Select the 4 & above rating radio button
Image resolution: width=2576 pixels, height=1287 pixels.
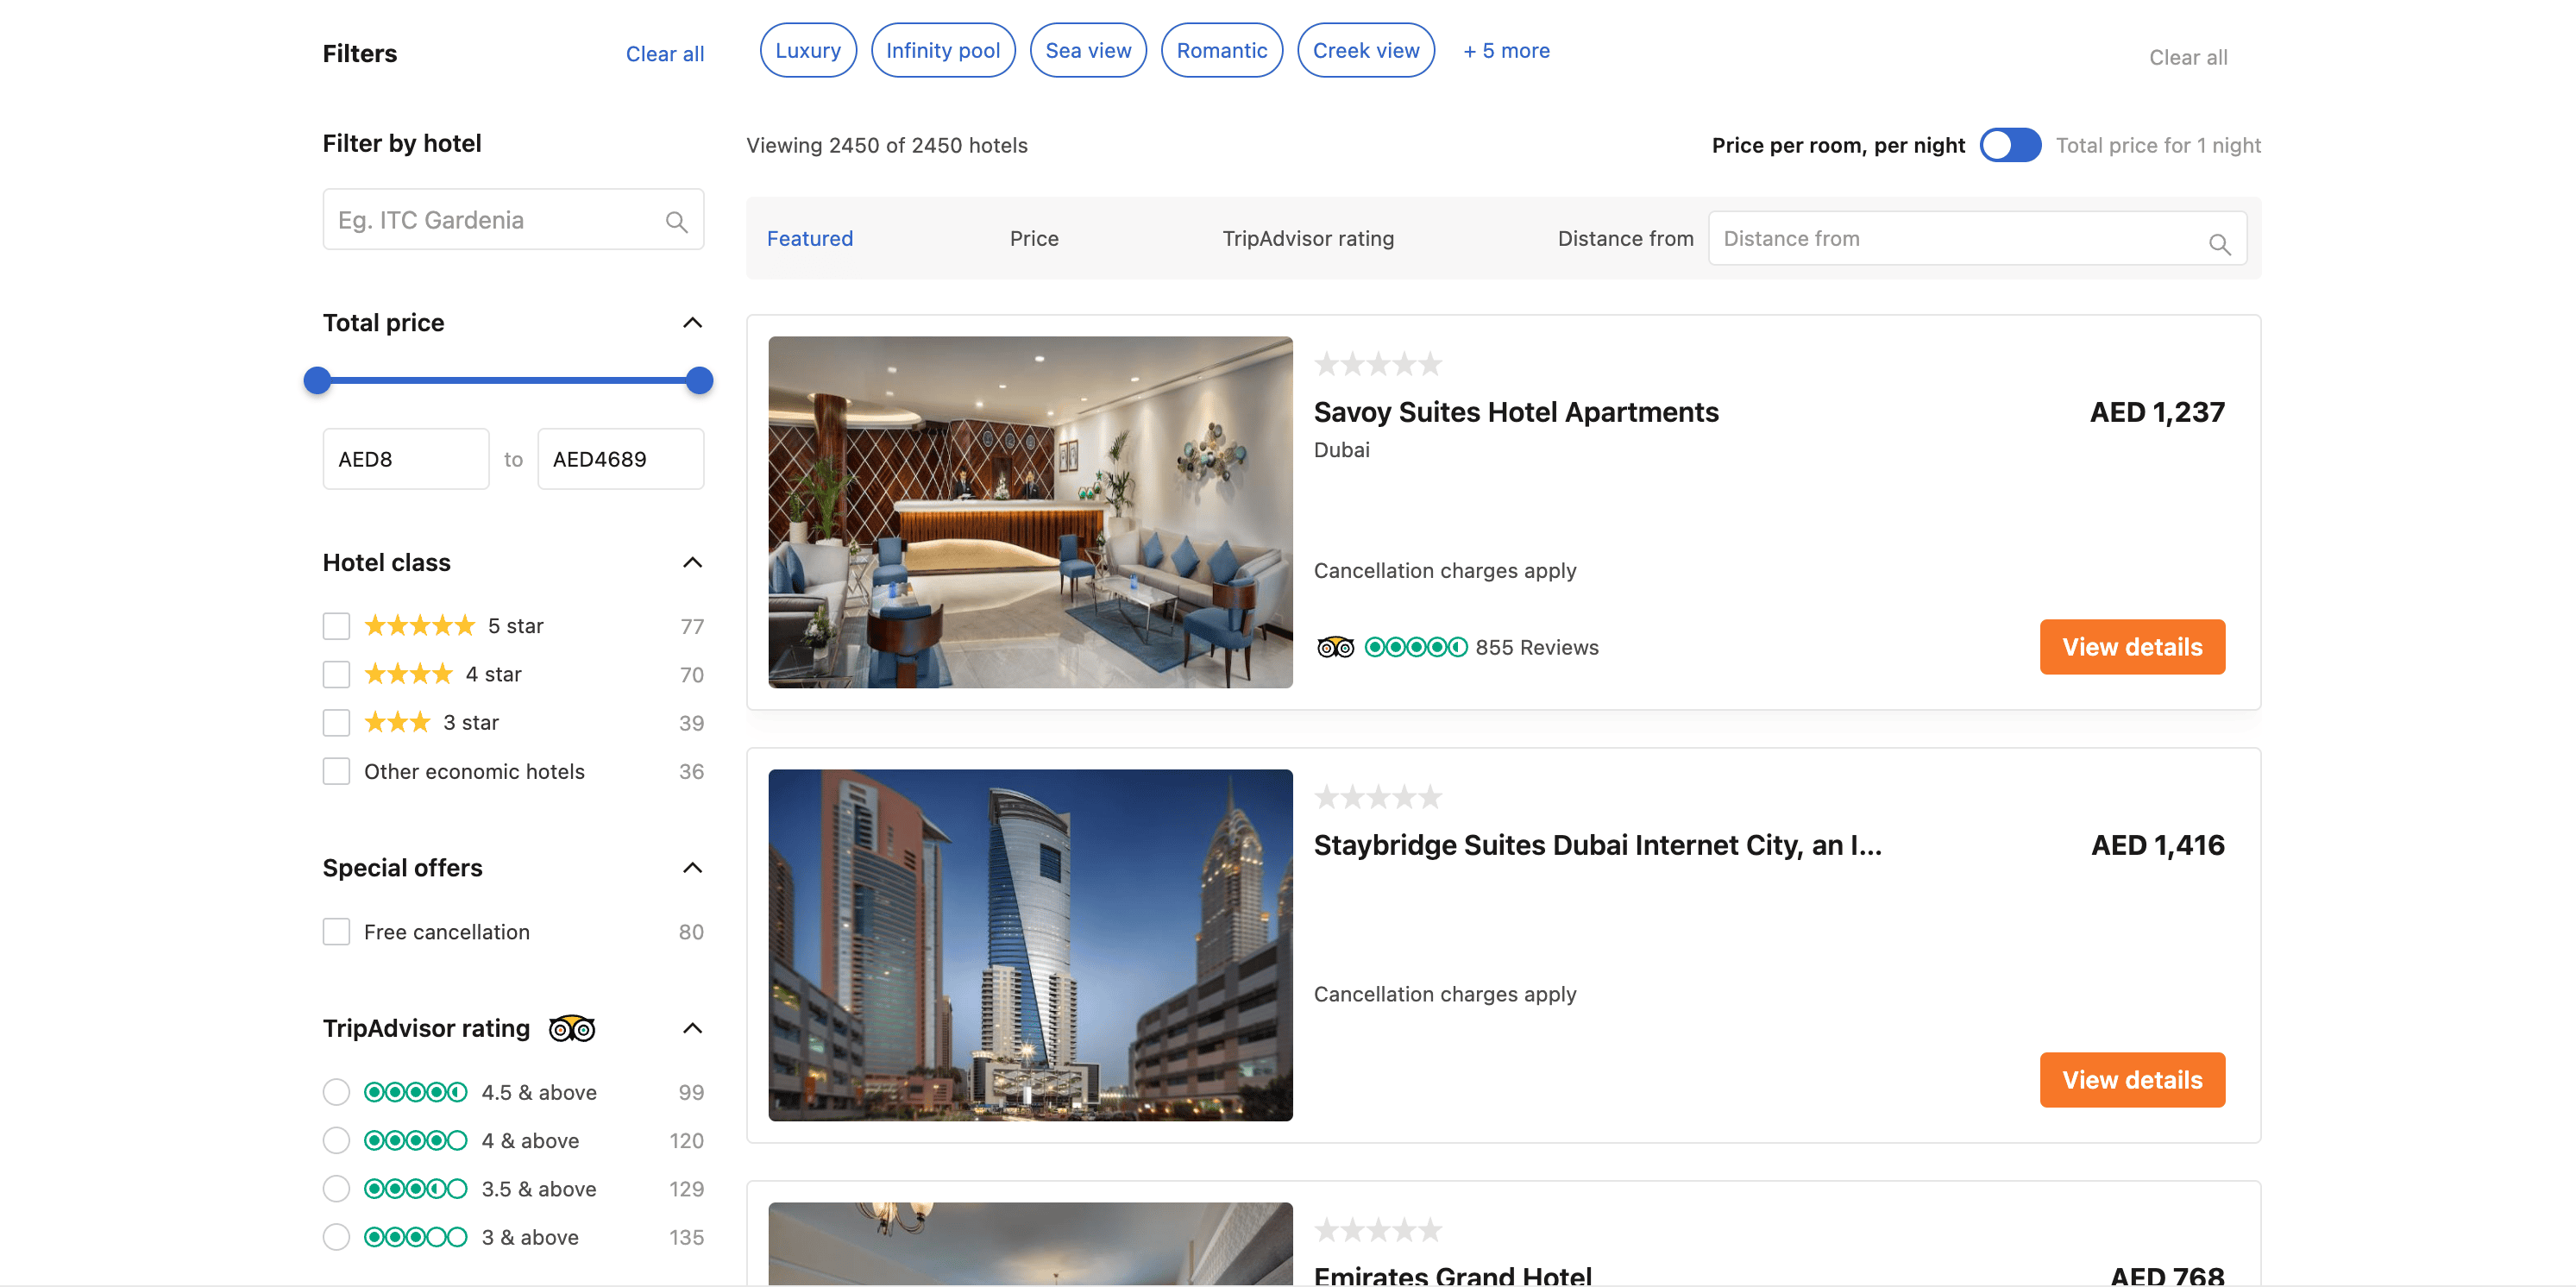point(336,1140)
